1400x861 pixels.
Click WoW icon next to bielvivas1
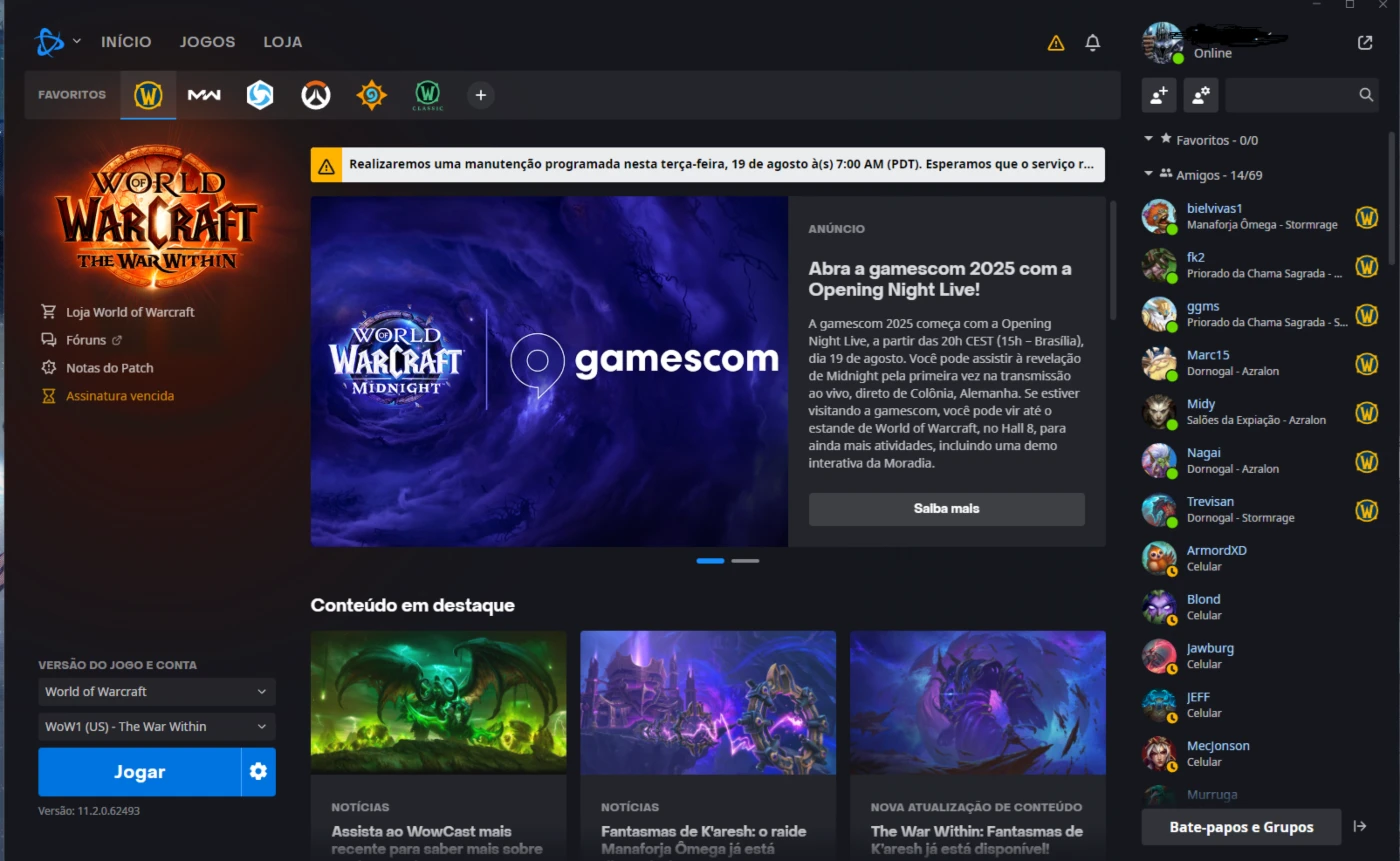1367,217
